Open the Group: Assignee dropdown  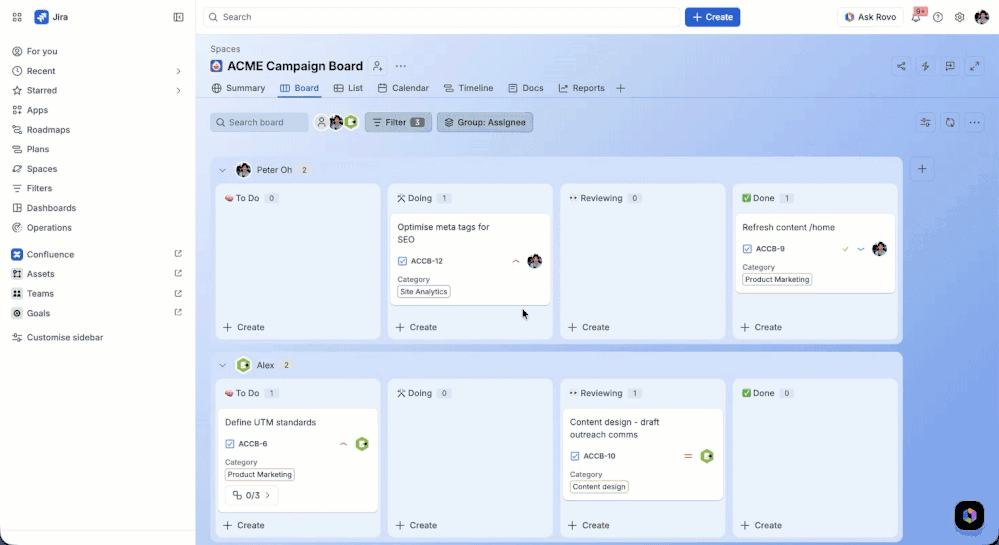(x=485, y=122)
